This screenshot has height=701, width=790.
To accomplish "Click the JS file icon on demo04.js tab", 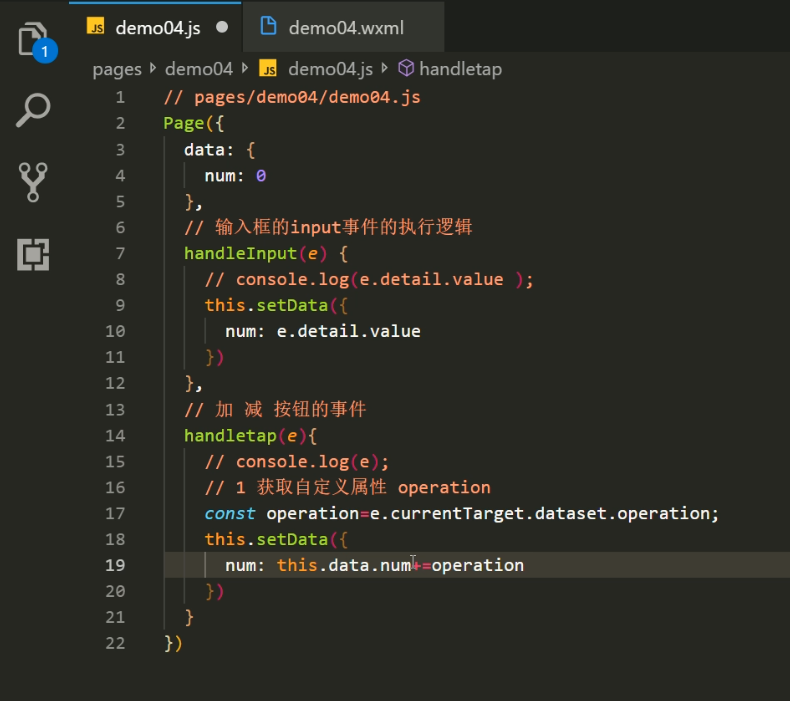I will point(96,26).
